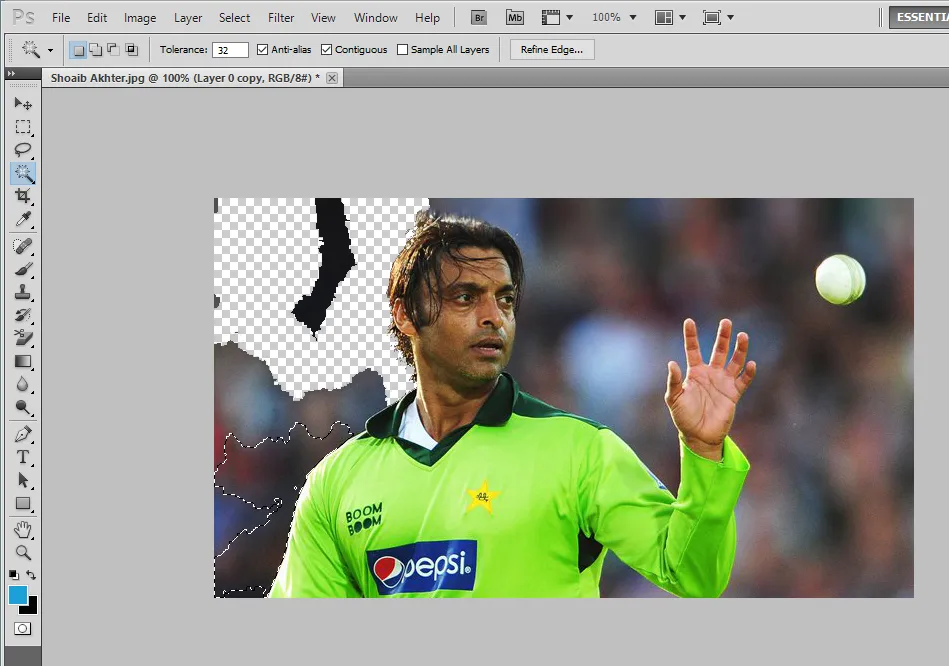Screen dimensions: 949x666
Task: Reset default foreground and background colors
Action: pyautogui.click(x=14, y=575)
